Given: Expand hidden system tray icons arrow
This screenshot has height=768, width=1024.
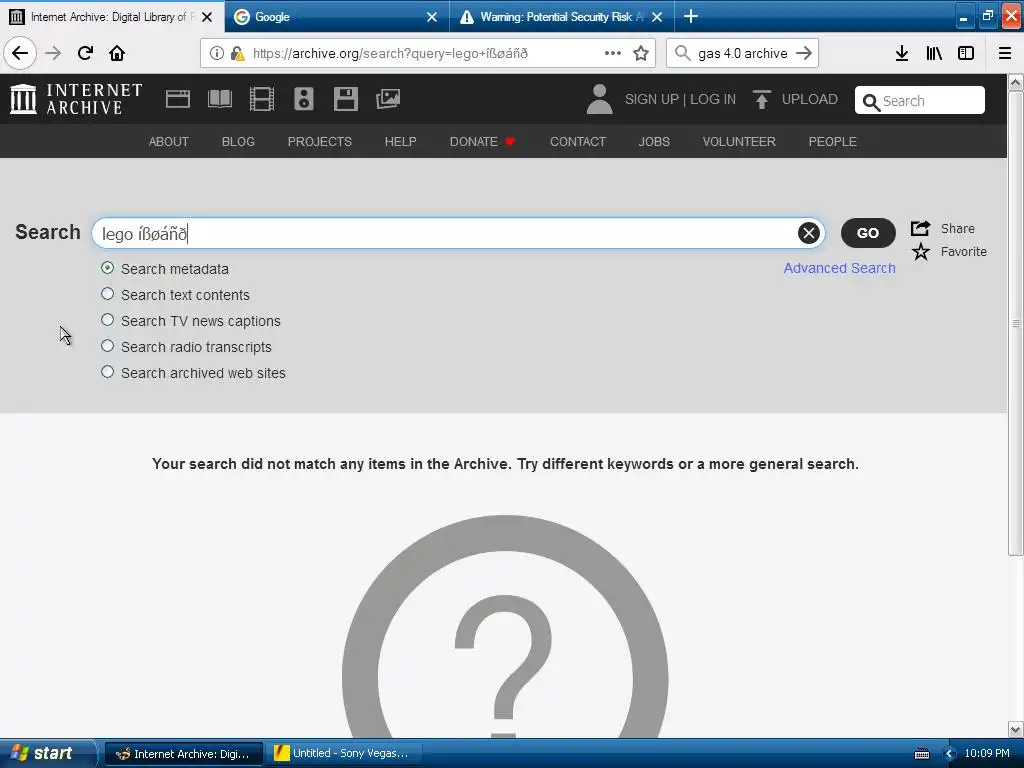Looking at the screenshot, I should coord(949,754).
